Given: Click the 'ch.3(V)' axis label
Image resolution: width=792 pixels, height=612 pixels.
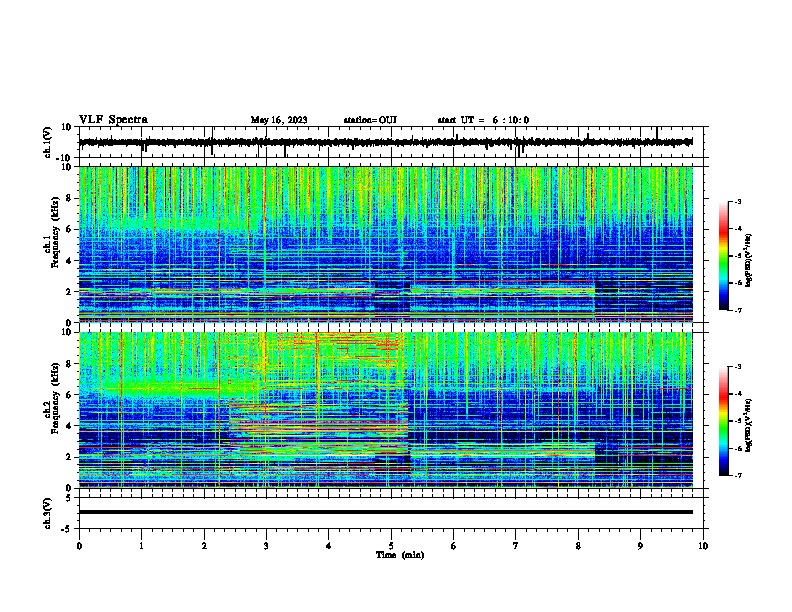Looking at the screenshot, I should [x=48, y=513].
